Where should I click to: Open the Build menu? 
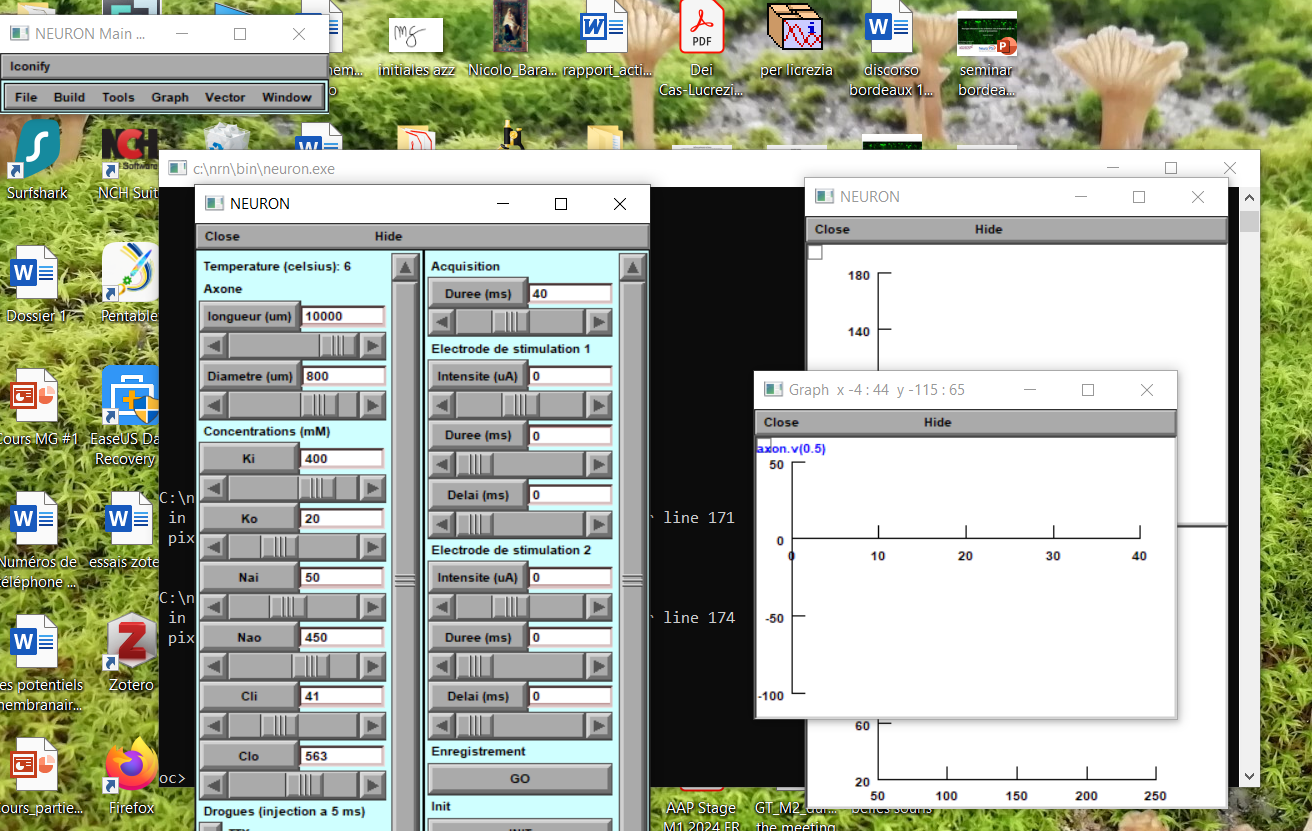point(69,97)
